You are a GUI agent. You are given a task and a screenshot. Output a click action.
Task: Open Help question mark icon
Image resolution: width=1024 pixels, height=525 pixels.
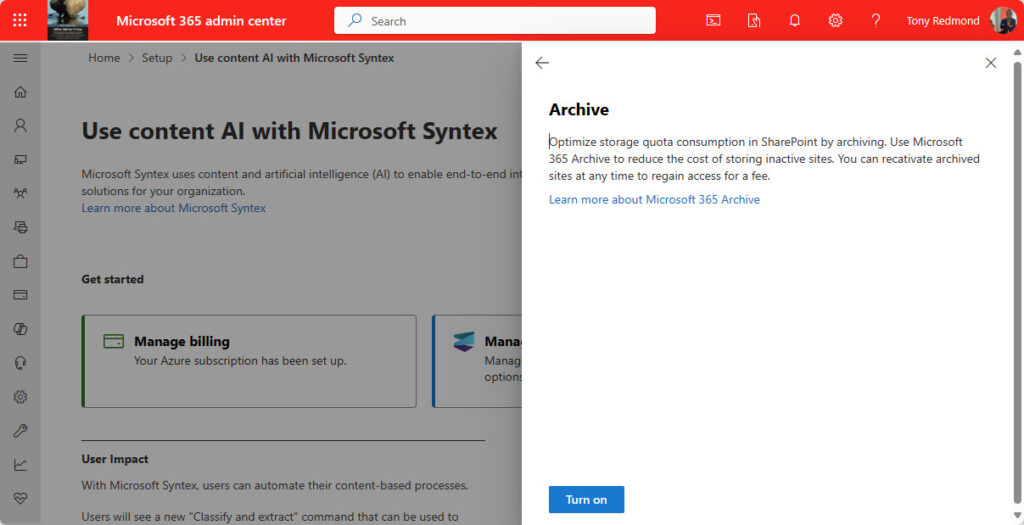click(x=876, y=20)
